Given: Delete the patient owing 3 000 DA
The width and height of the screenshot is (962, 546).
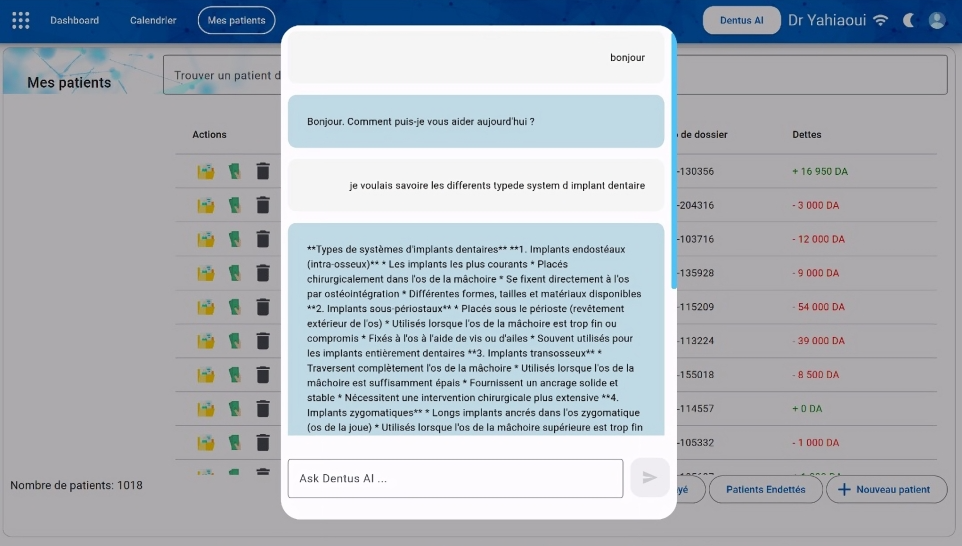Looking at the screenshot, I should 263,205.
